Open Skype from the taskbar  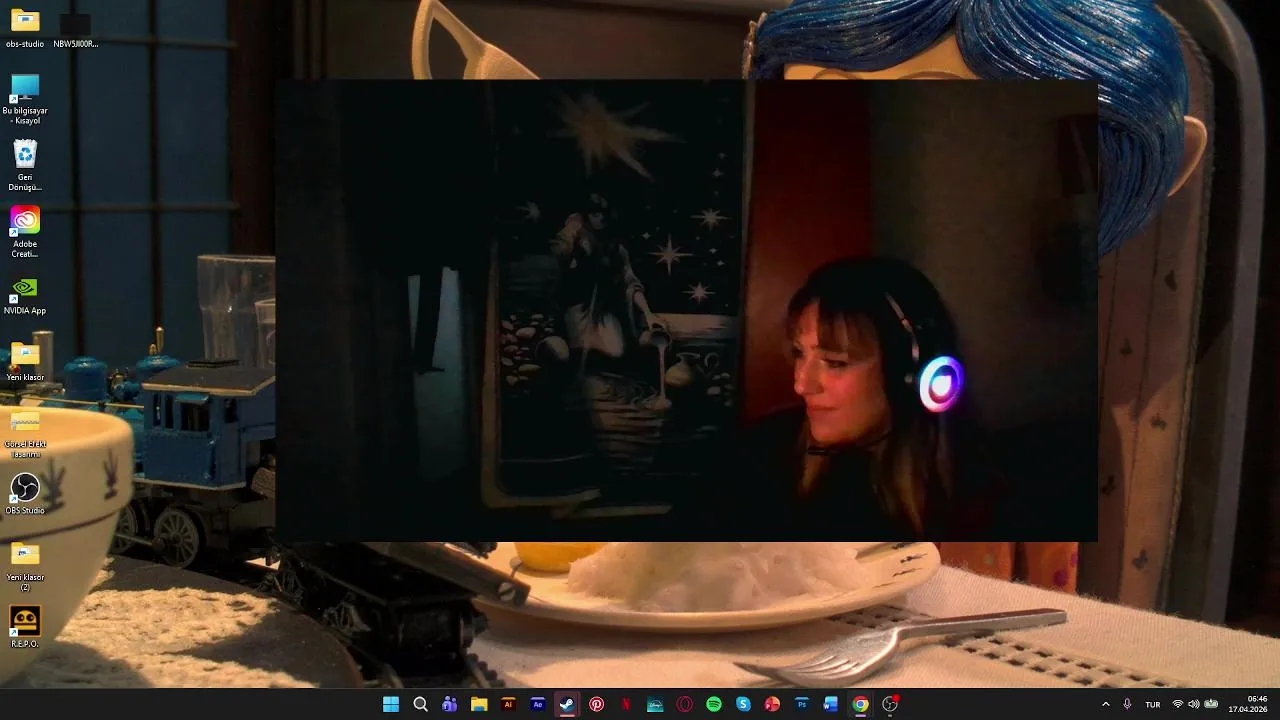tap(743, 704)
